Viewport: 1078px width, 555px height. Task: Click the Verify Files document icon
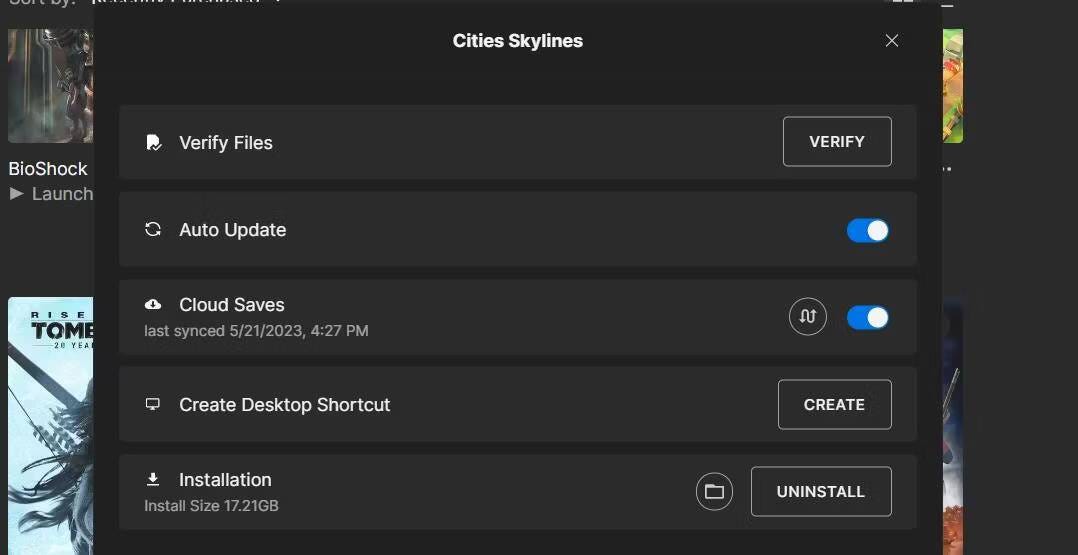pyautogui.click(x=153, y=142)
